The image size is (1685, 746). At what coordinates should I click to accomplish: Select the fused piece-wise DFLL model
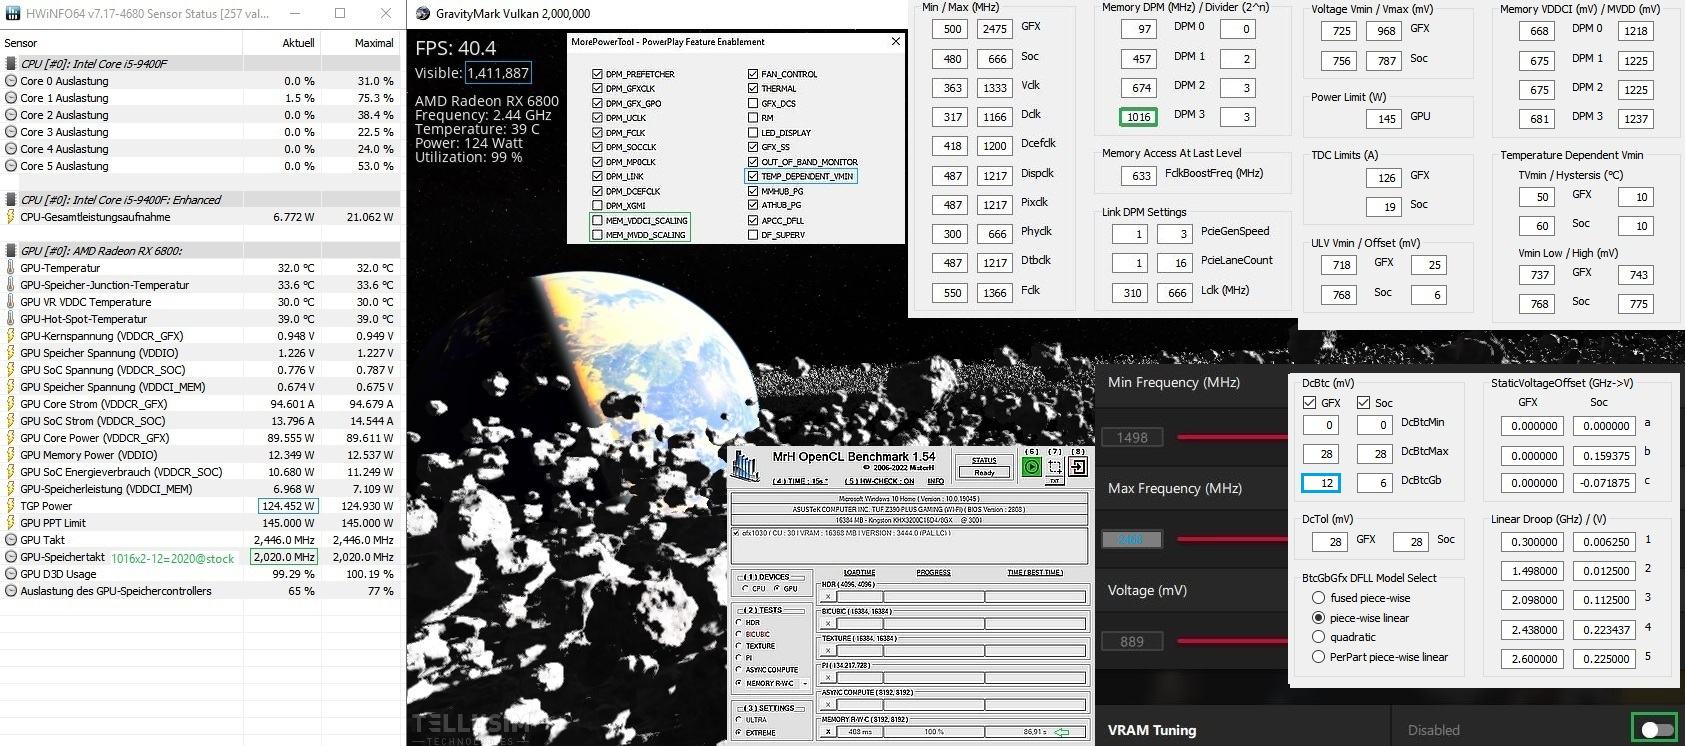click(1318, 598)
